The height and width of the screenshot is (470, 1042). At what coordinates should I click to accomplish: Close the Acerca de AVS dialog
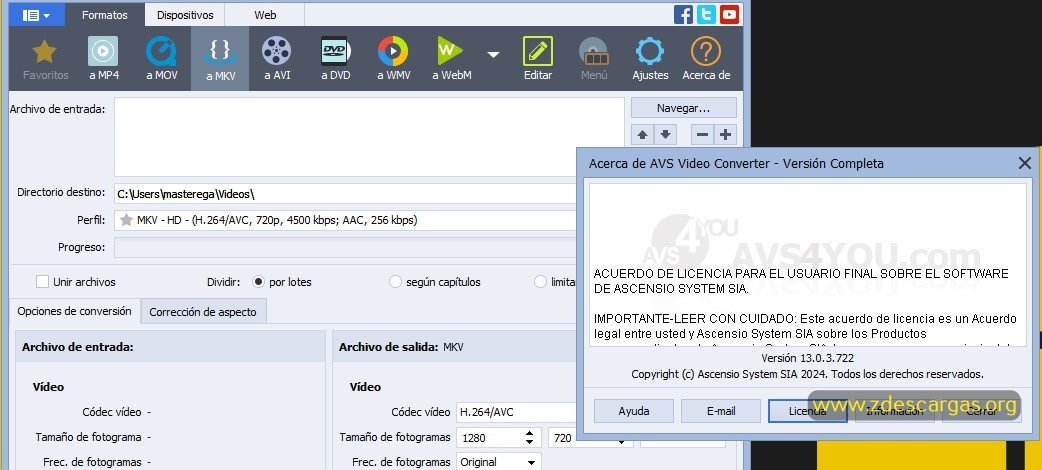click(x=1025, y=163)
